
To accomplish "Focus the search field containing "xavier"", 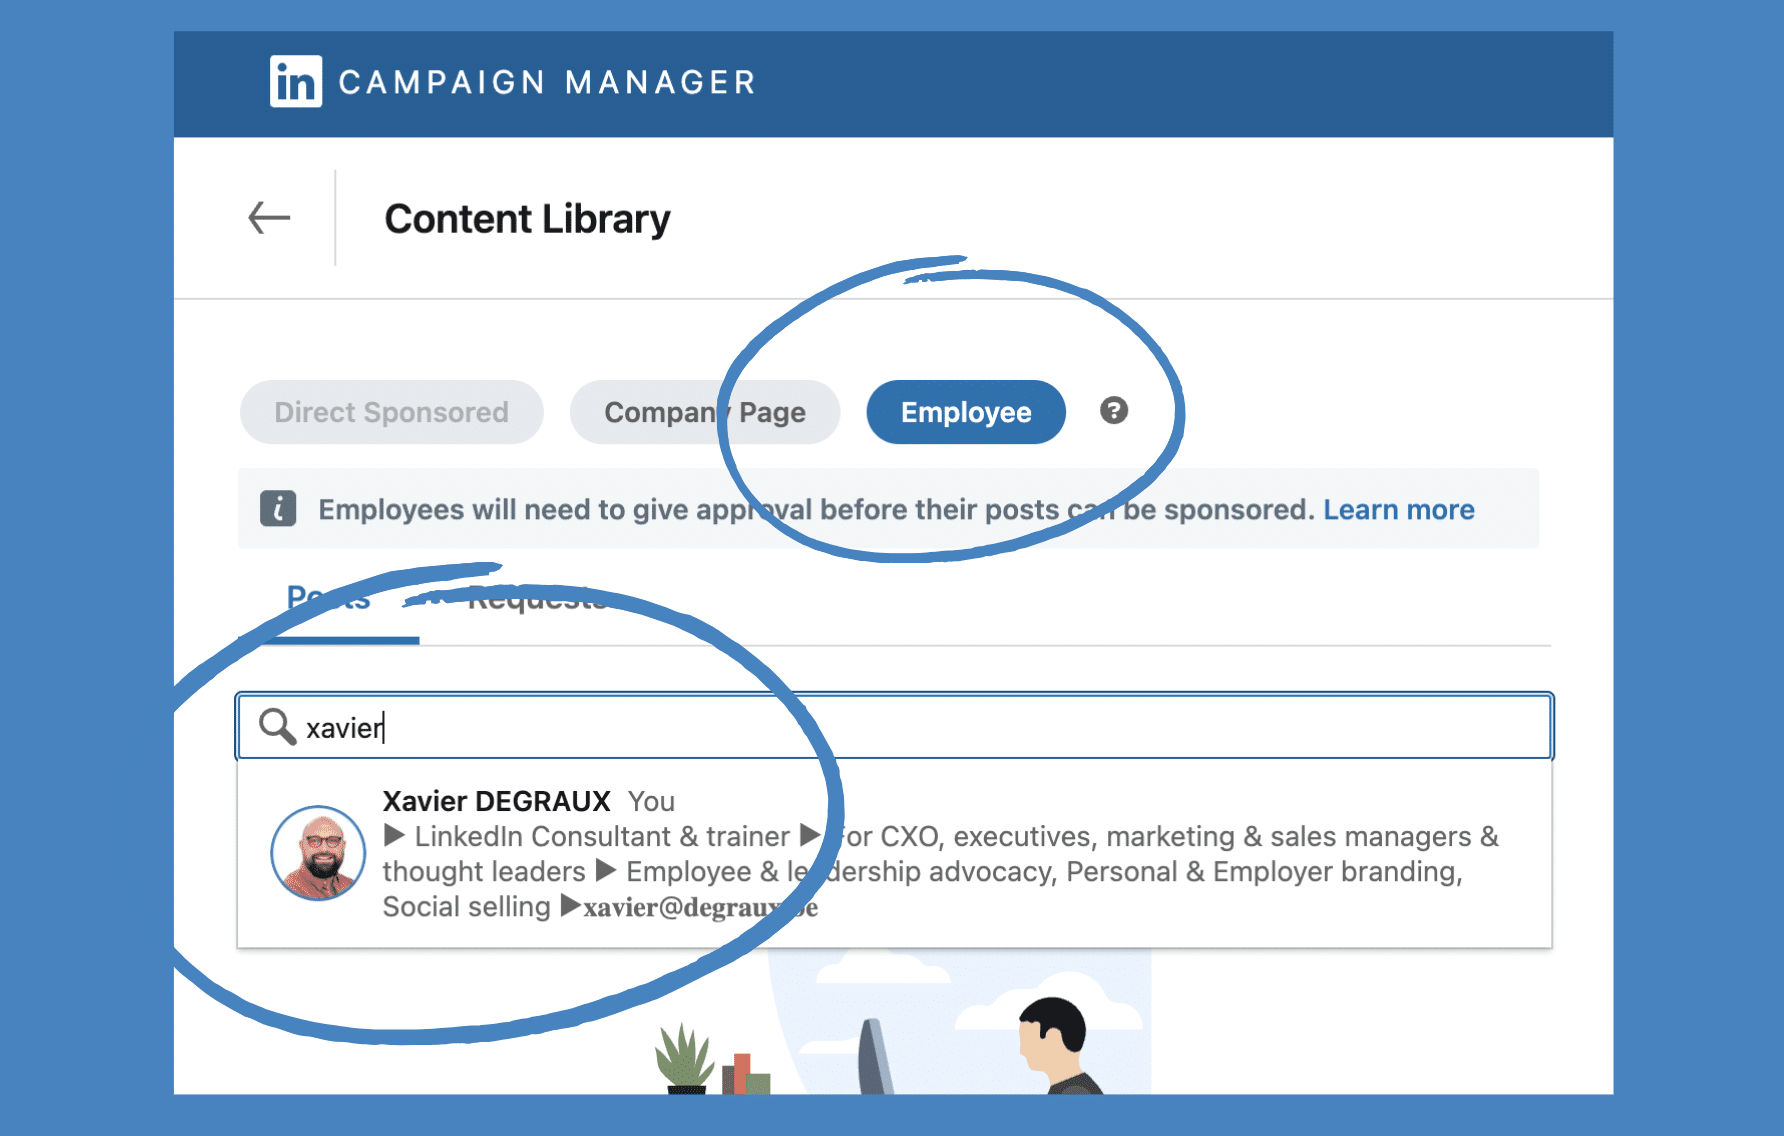I will coord(900,727).
